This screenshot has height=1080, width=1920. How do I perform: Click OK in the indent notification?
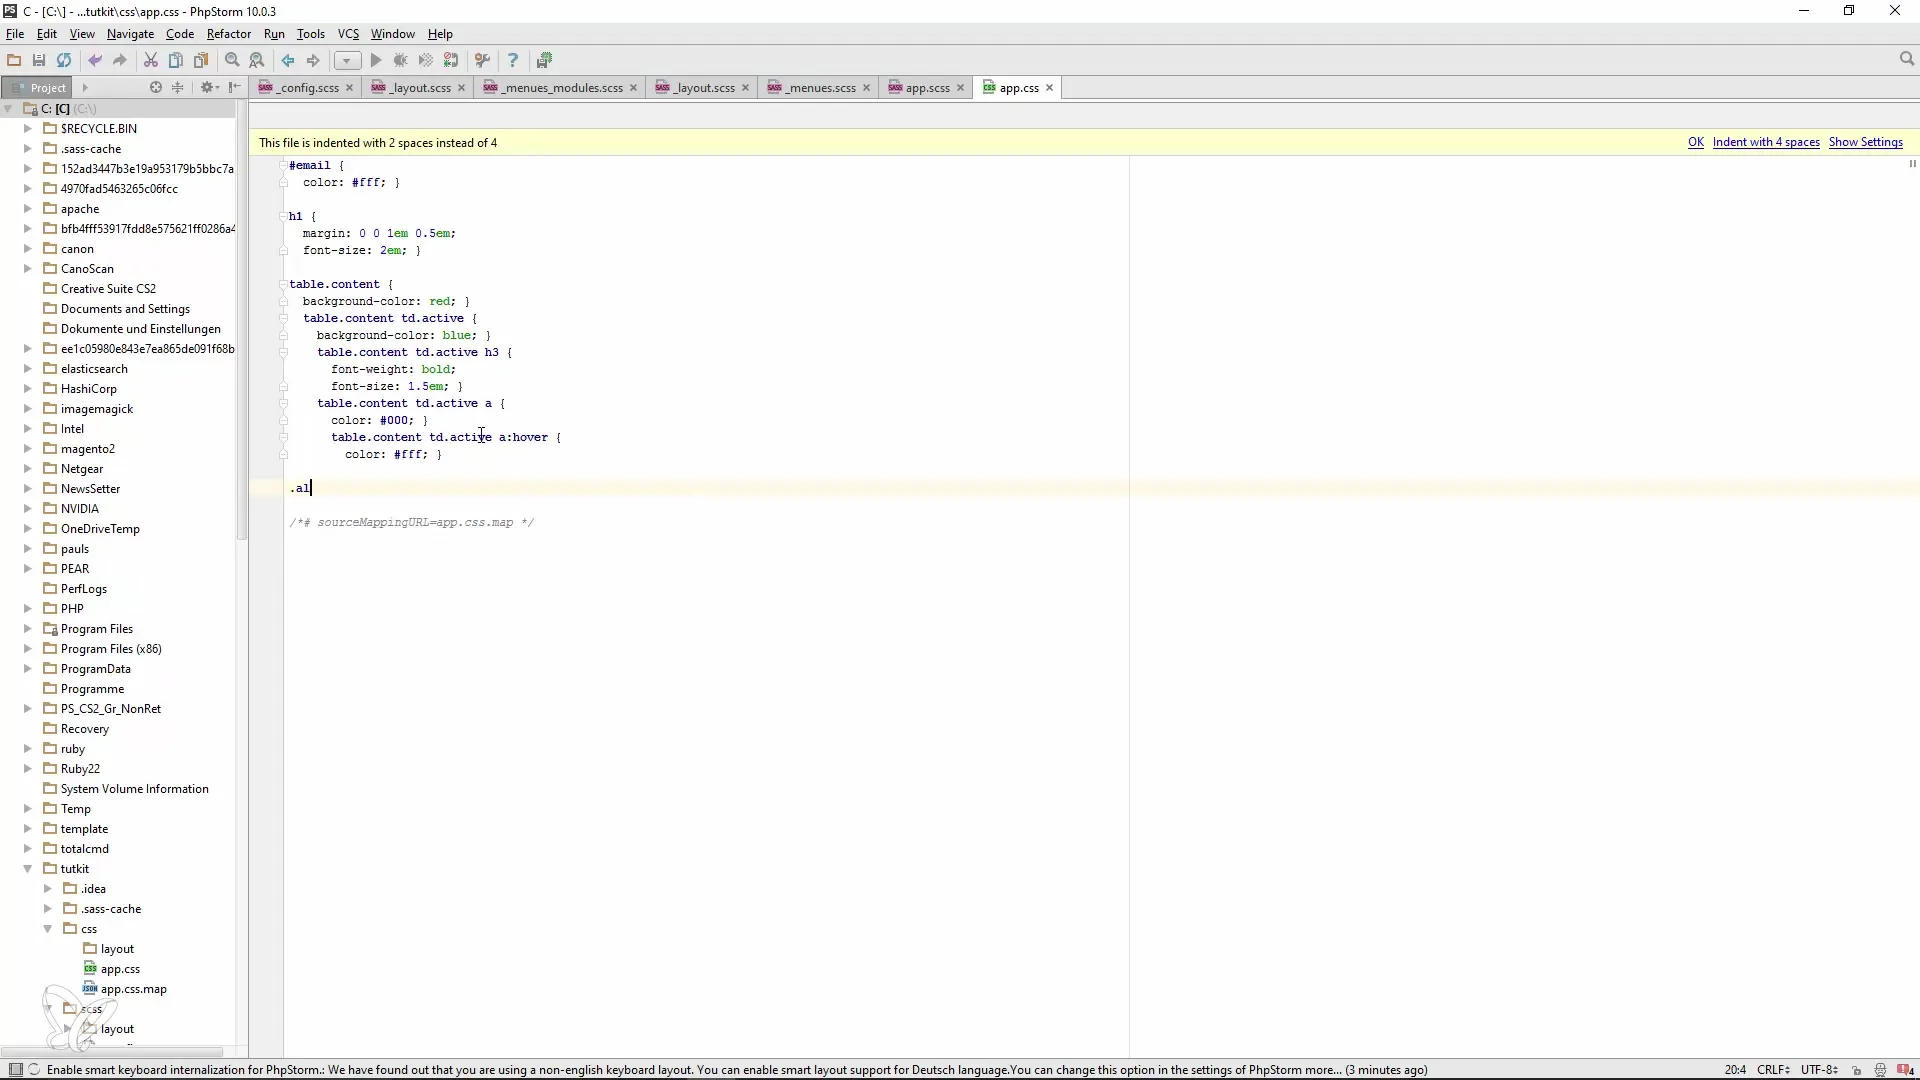click(x=1695, y=142)
